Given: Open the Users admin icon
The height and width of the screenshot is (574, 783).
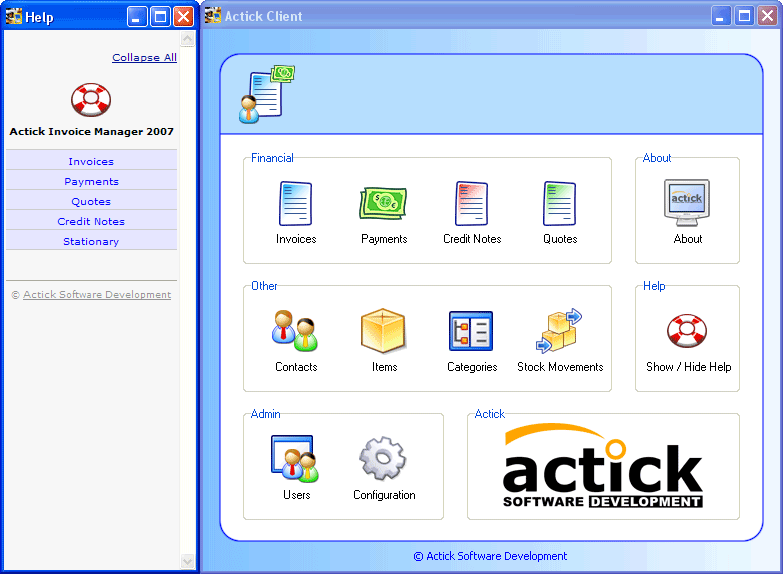Looking at the screenshot, I should click(295, 459).
